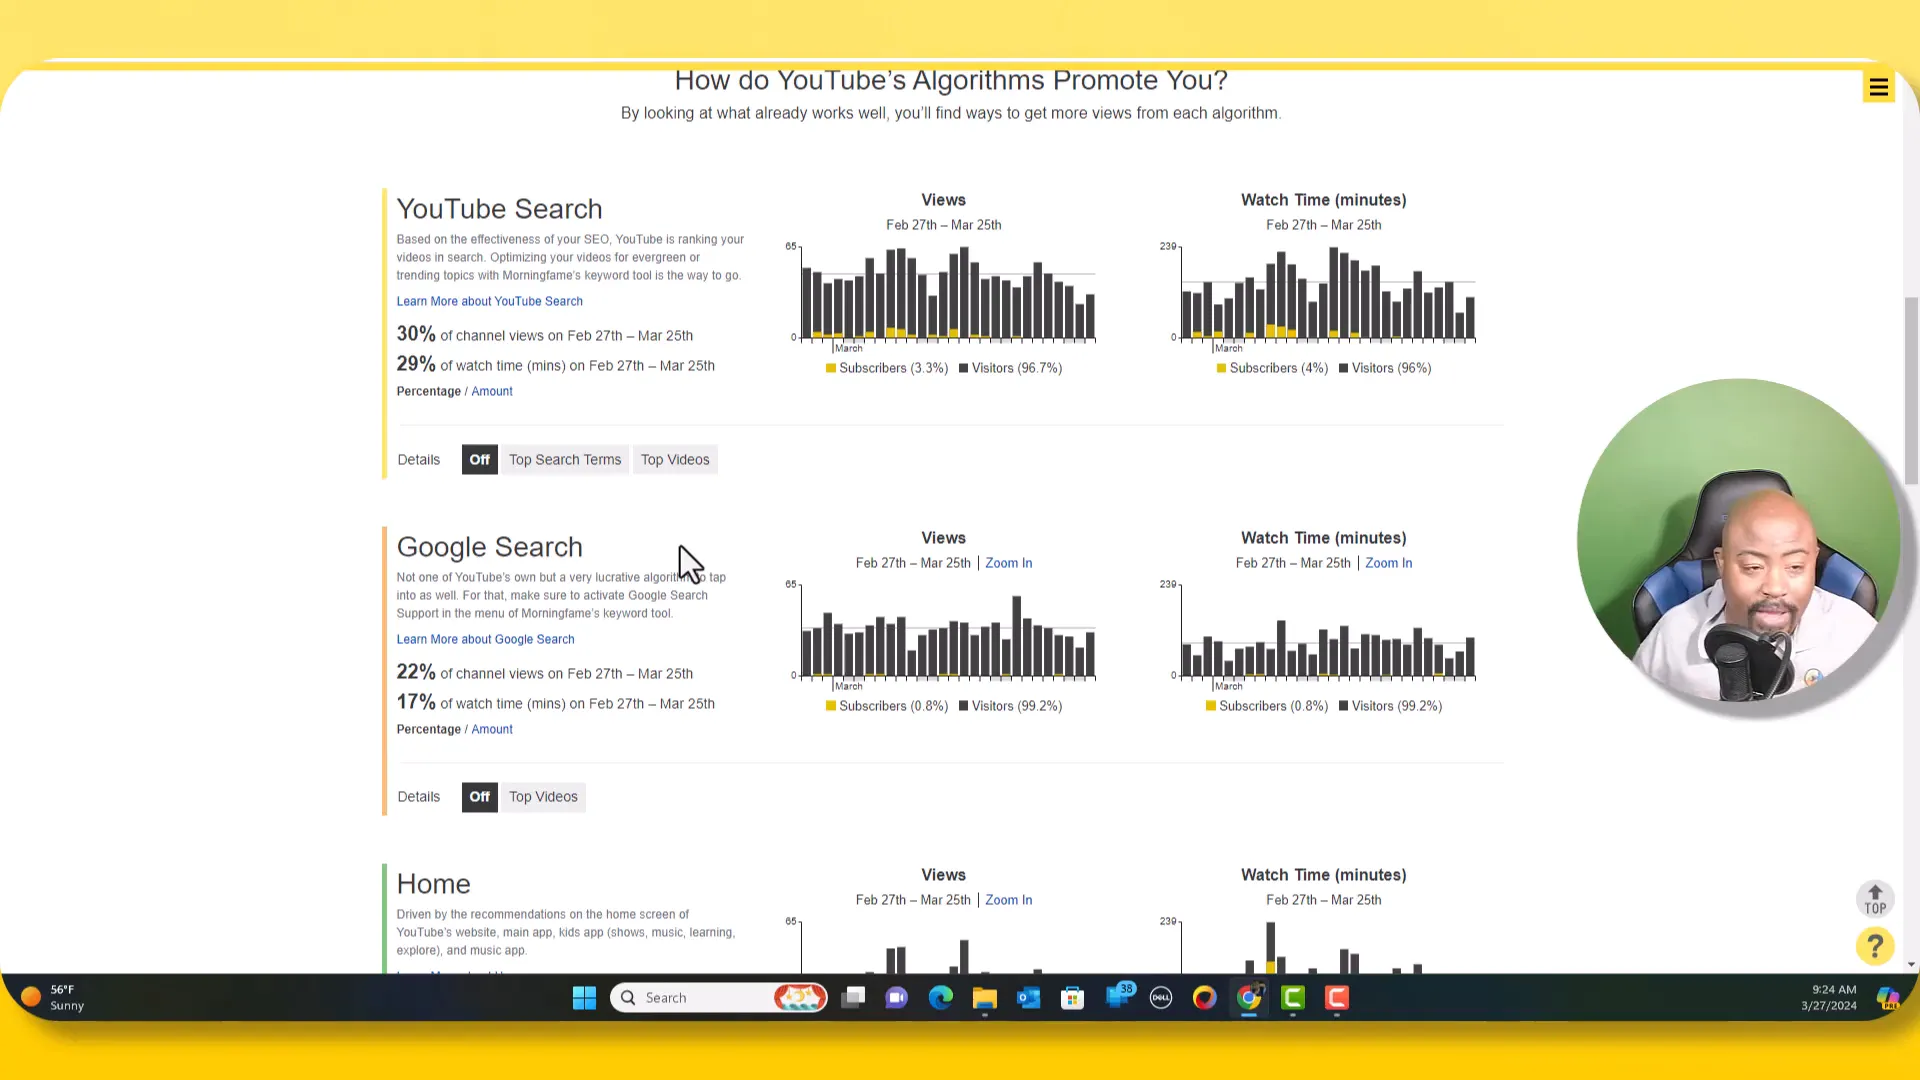The image size is (1920, 1080).
Task: Toggle Visitors (96.7%) legend in YouTube Search Views
Action: pos(1011,368)
